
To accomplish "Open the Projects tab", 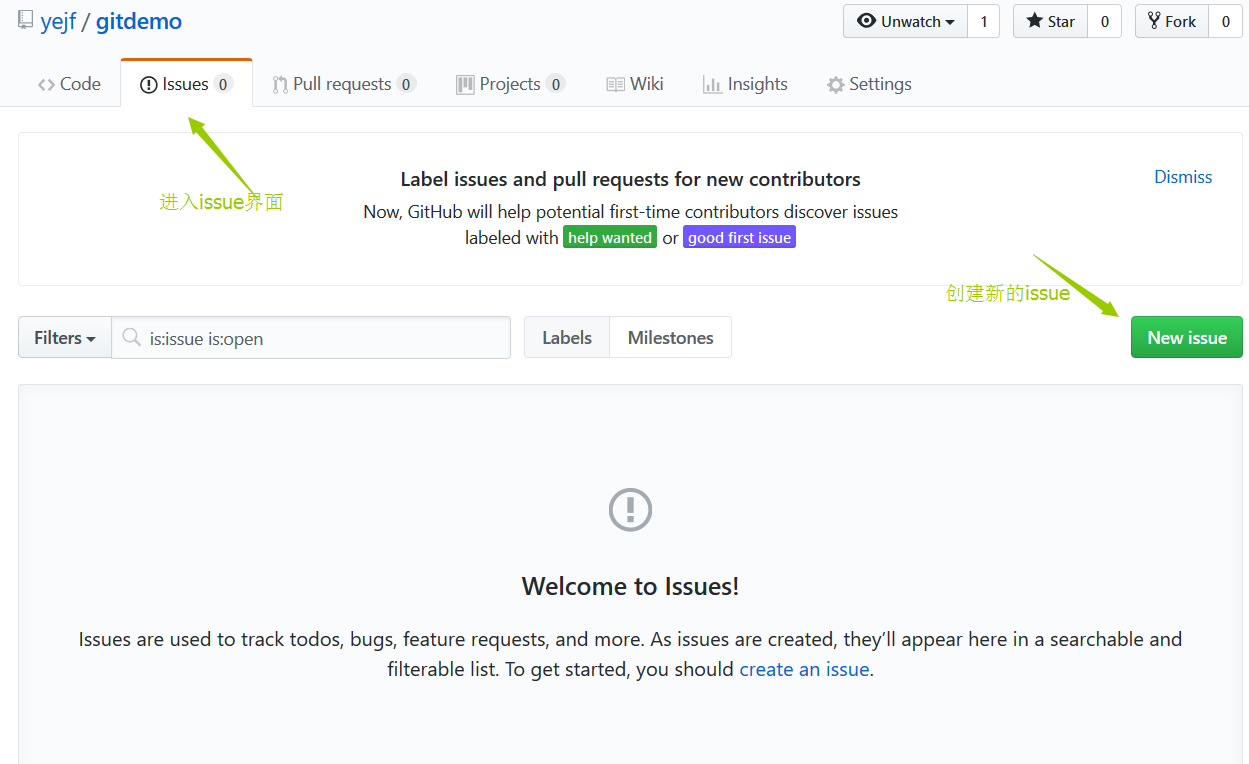I will pos(510,84).
